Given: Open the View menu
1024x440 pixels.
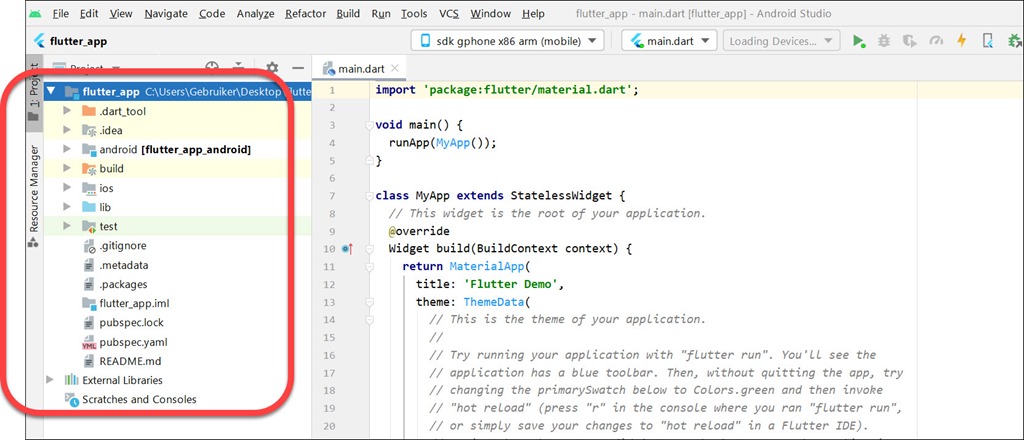Looking at the screenshot, I should (121, 14).
